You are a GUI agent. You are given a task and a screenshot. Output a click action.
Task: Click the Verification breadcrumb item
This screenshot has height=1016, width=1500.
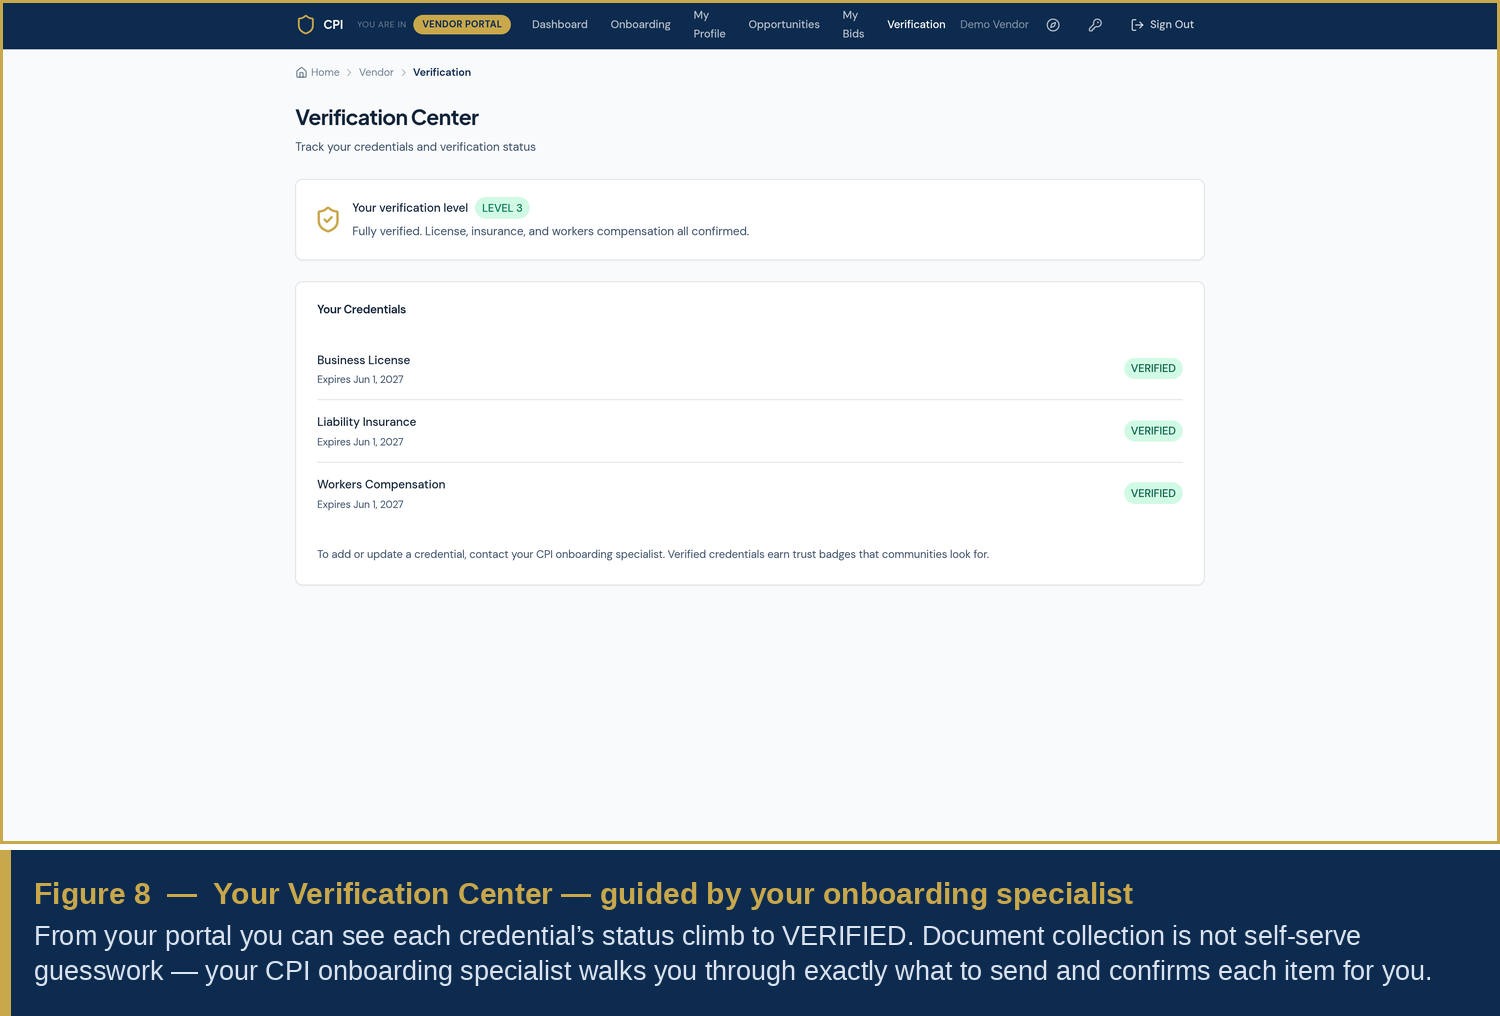pos(442,72)
